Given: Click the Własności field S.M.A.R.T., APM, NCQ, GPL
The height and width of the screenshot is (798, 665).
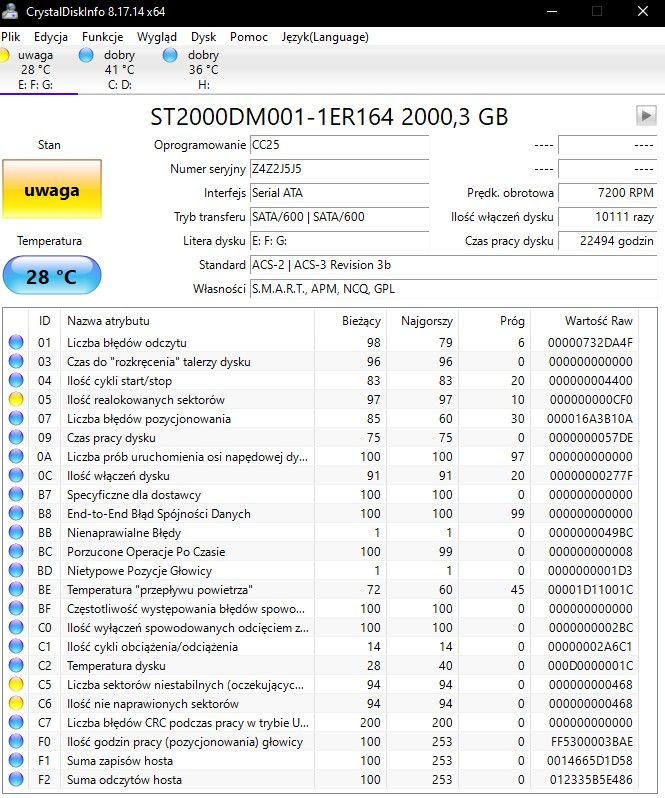Looking at the screenshot, I should click(453, 289).
